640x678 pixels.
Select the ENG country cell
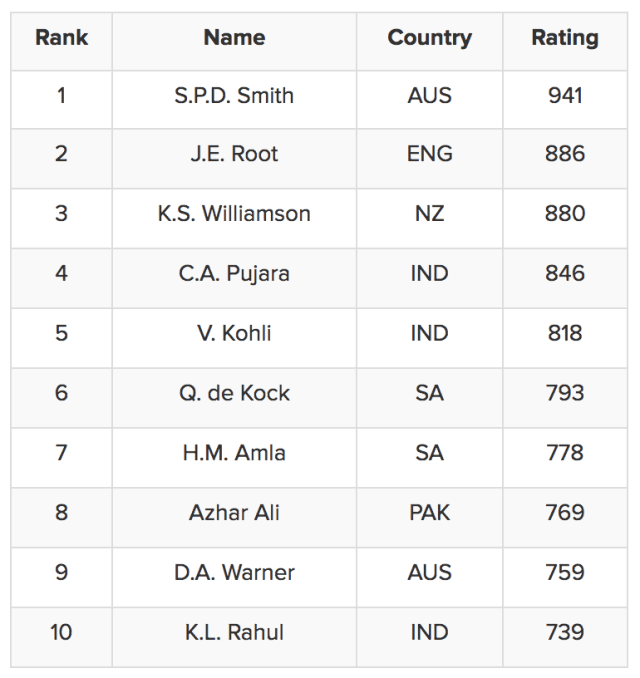point(429,155)
